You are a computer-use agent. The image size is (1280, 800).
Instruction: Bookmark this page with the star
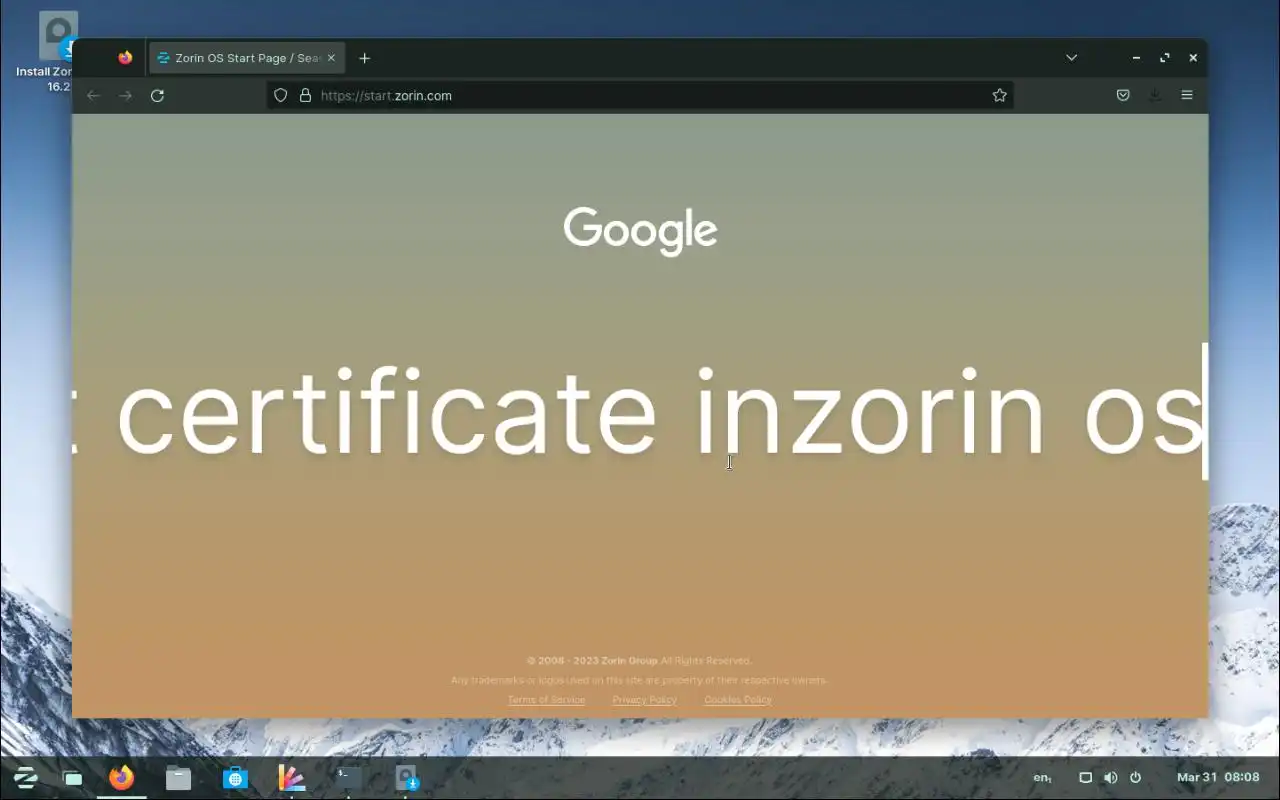(999, 95)
